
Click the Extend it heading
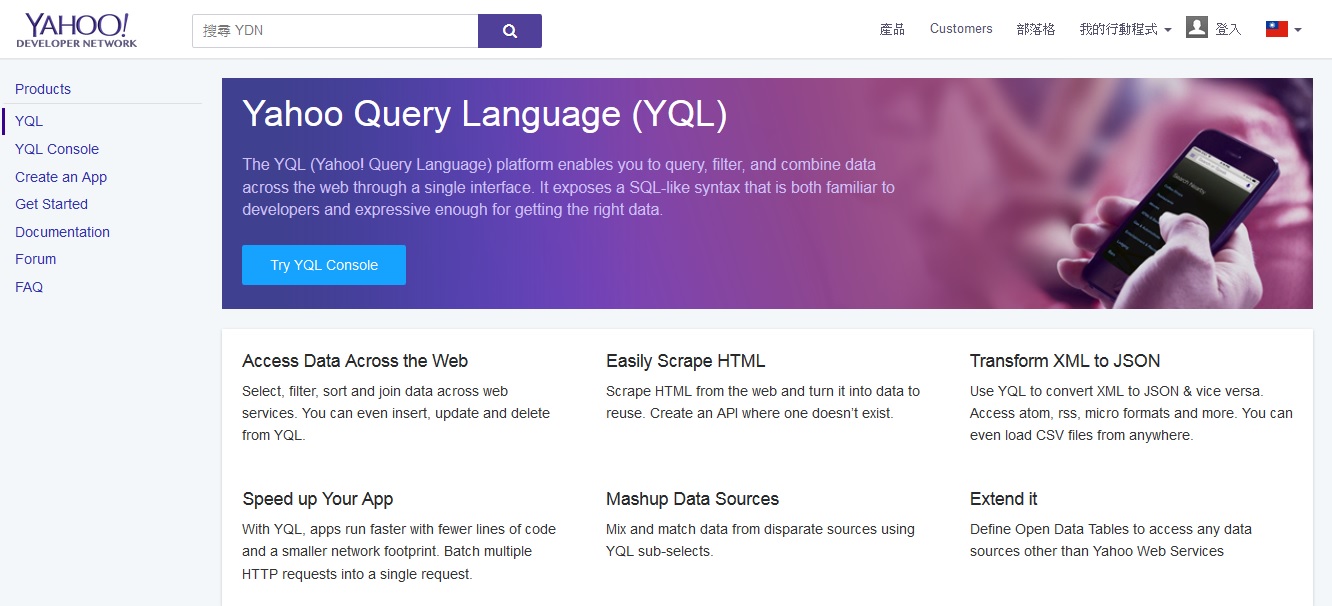[x=1004, y=499]
